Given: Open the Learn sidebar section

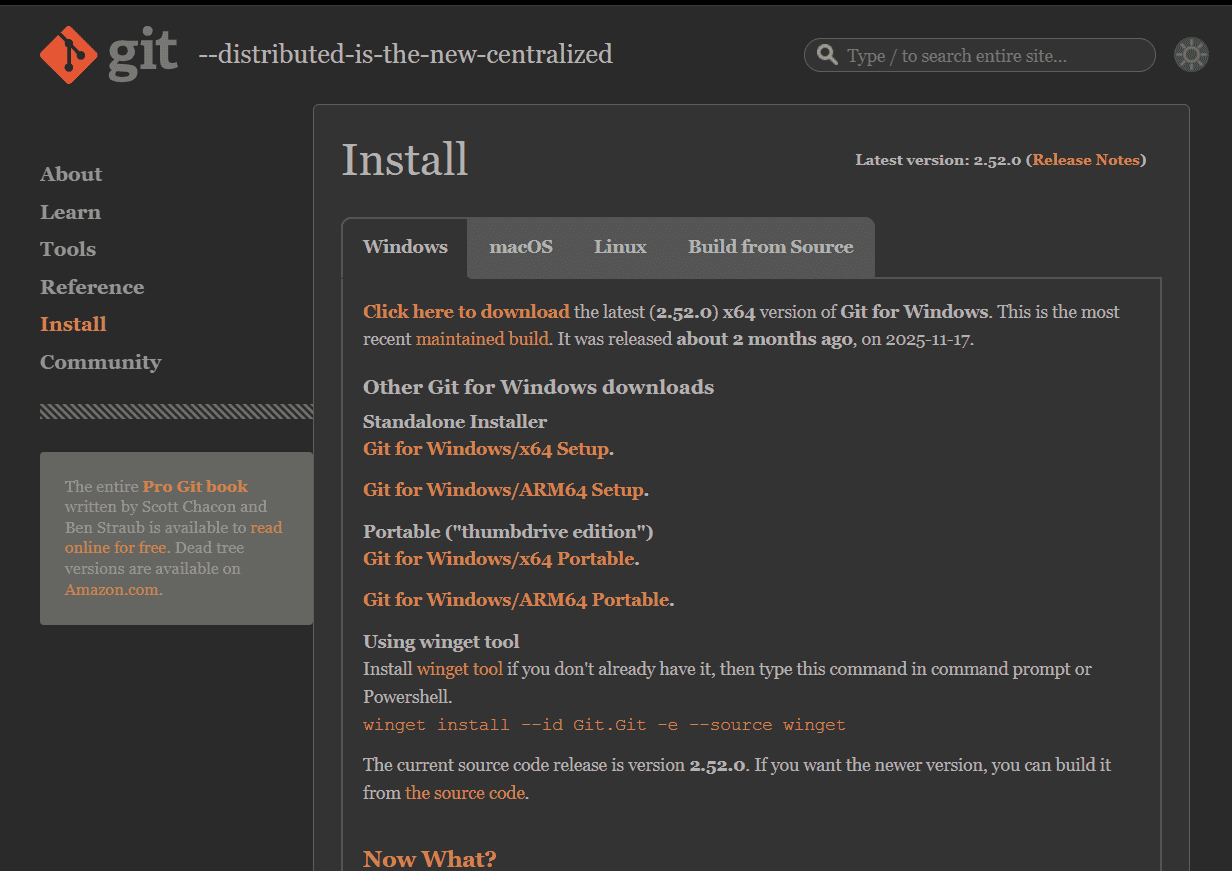Looking at the screenshot, I should [70, 212].
